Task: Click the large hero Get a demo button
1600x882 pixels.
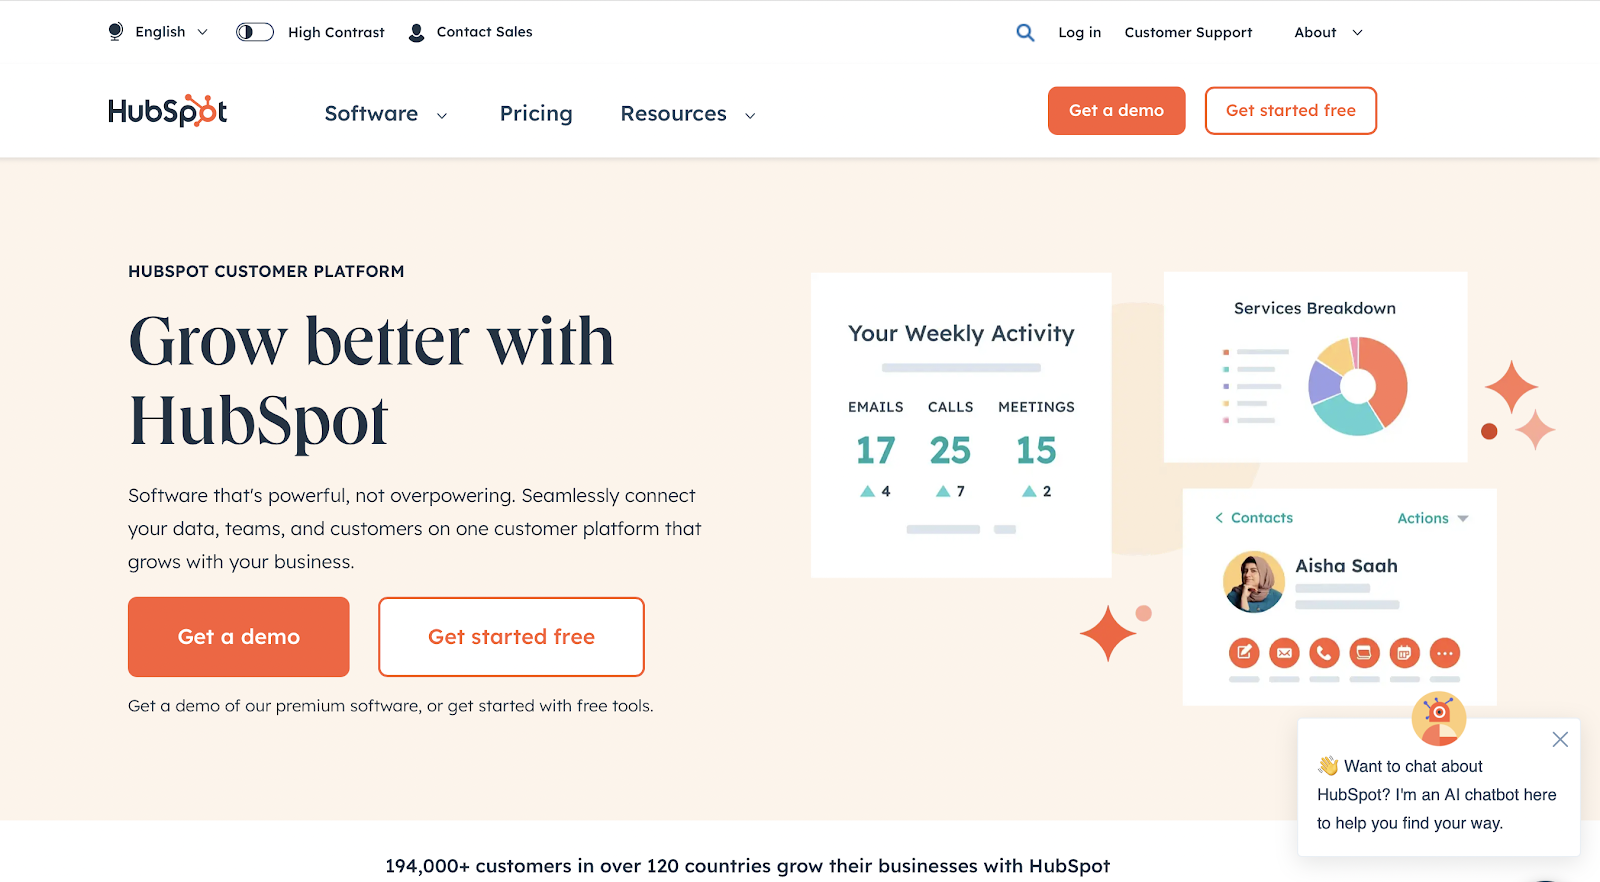Action: (239, 637)
